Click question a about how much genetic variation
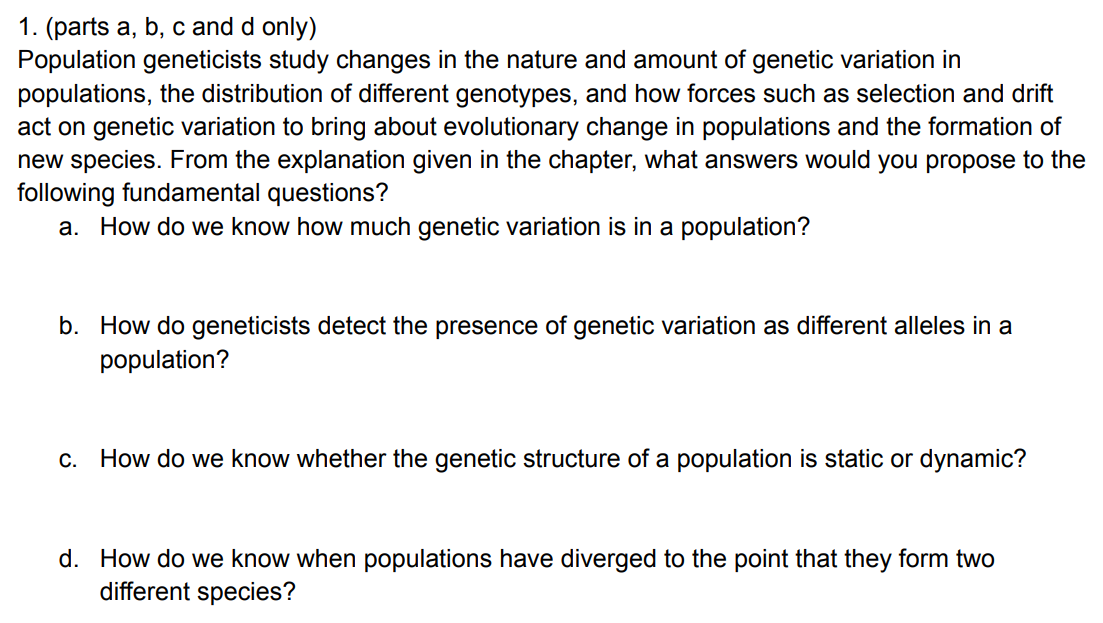Image resolution: width=1103 pixels, height=623 pixels. 454,227
